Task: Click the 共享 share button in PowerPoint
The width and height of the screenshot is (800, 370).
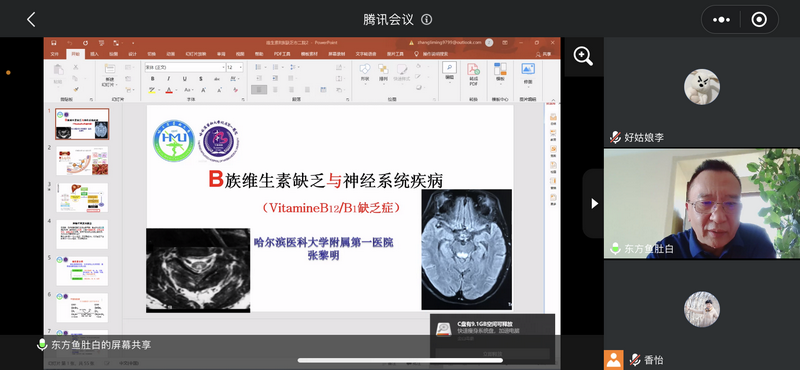Action: tap(544, 54)
